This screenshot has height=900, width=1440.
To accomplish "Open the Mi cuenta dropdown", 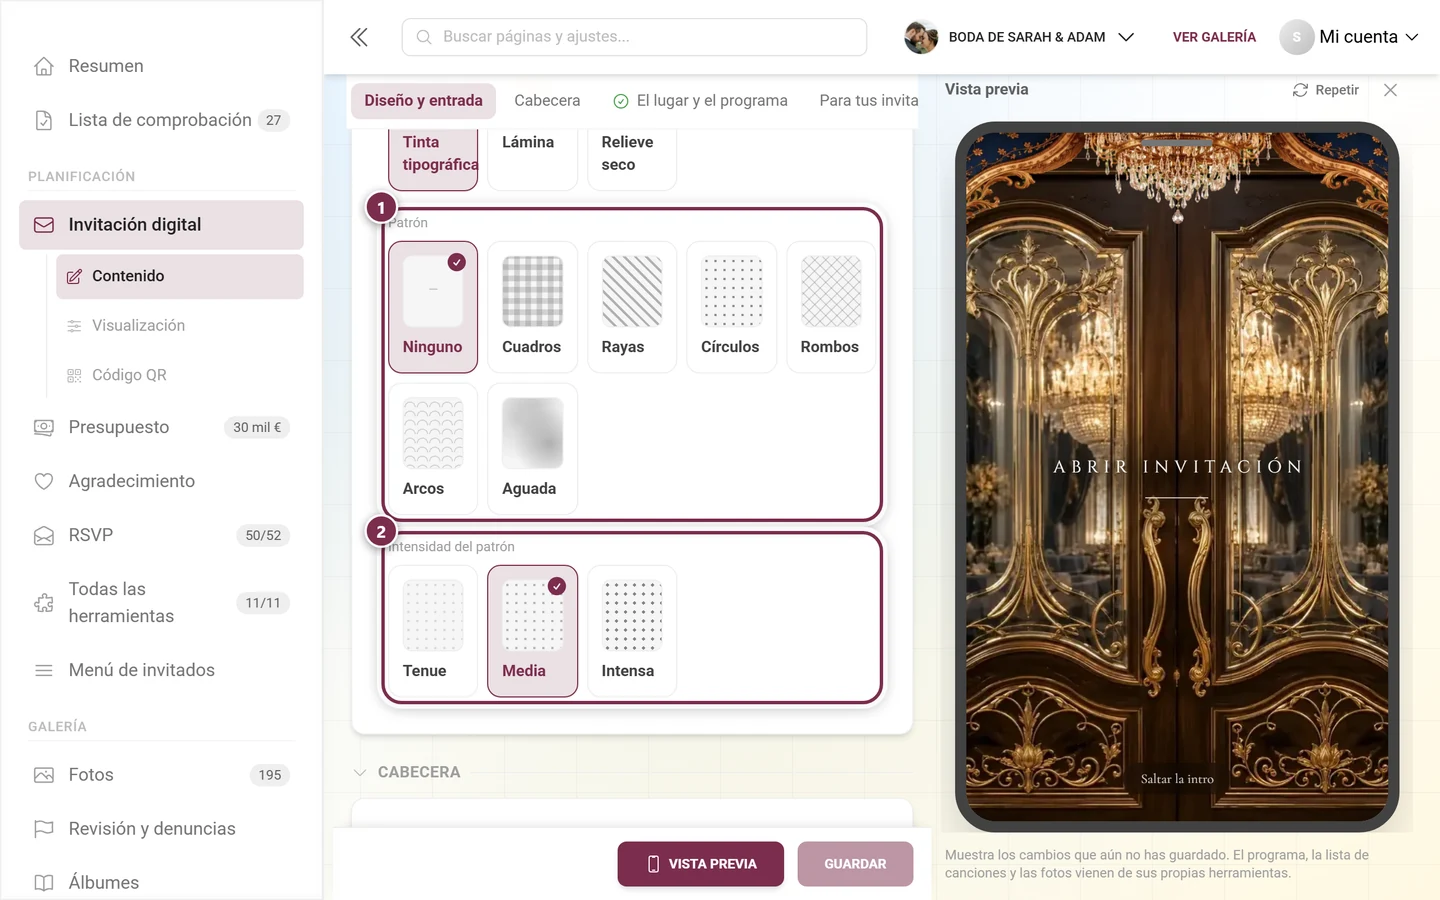I will (1349, 37).
